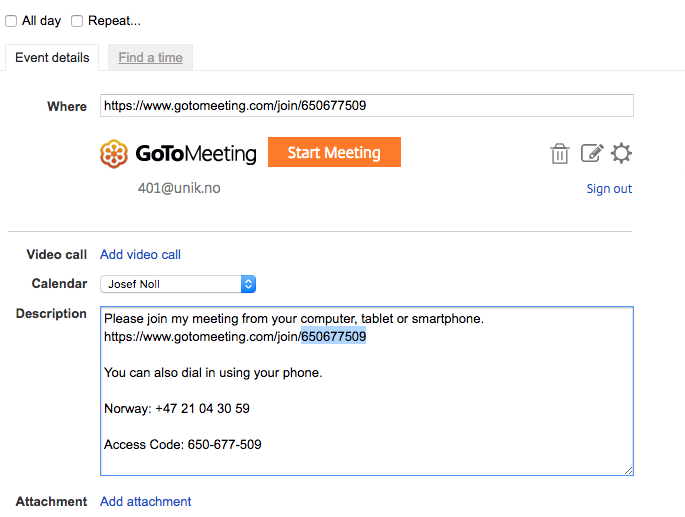Viewport: 685px width, 517px height.
Task: Click the 'Please join my meeting' description line
Action: (x=294, y=319)
